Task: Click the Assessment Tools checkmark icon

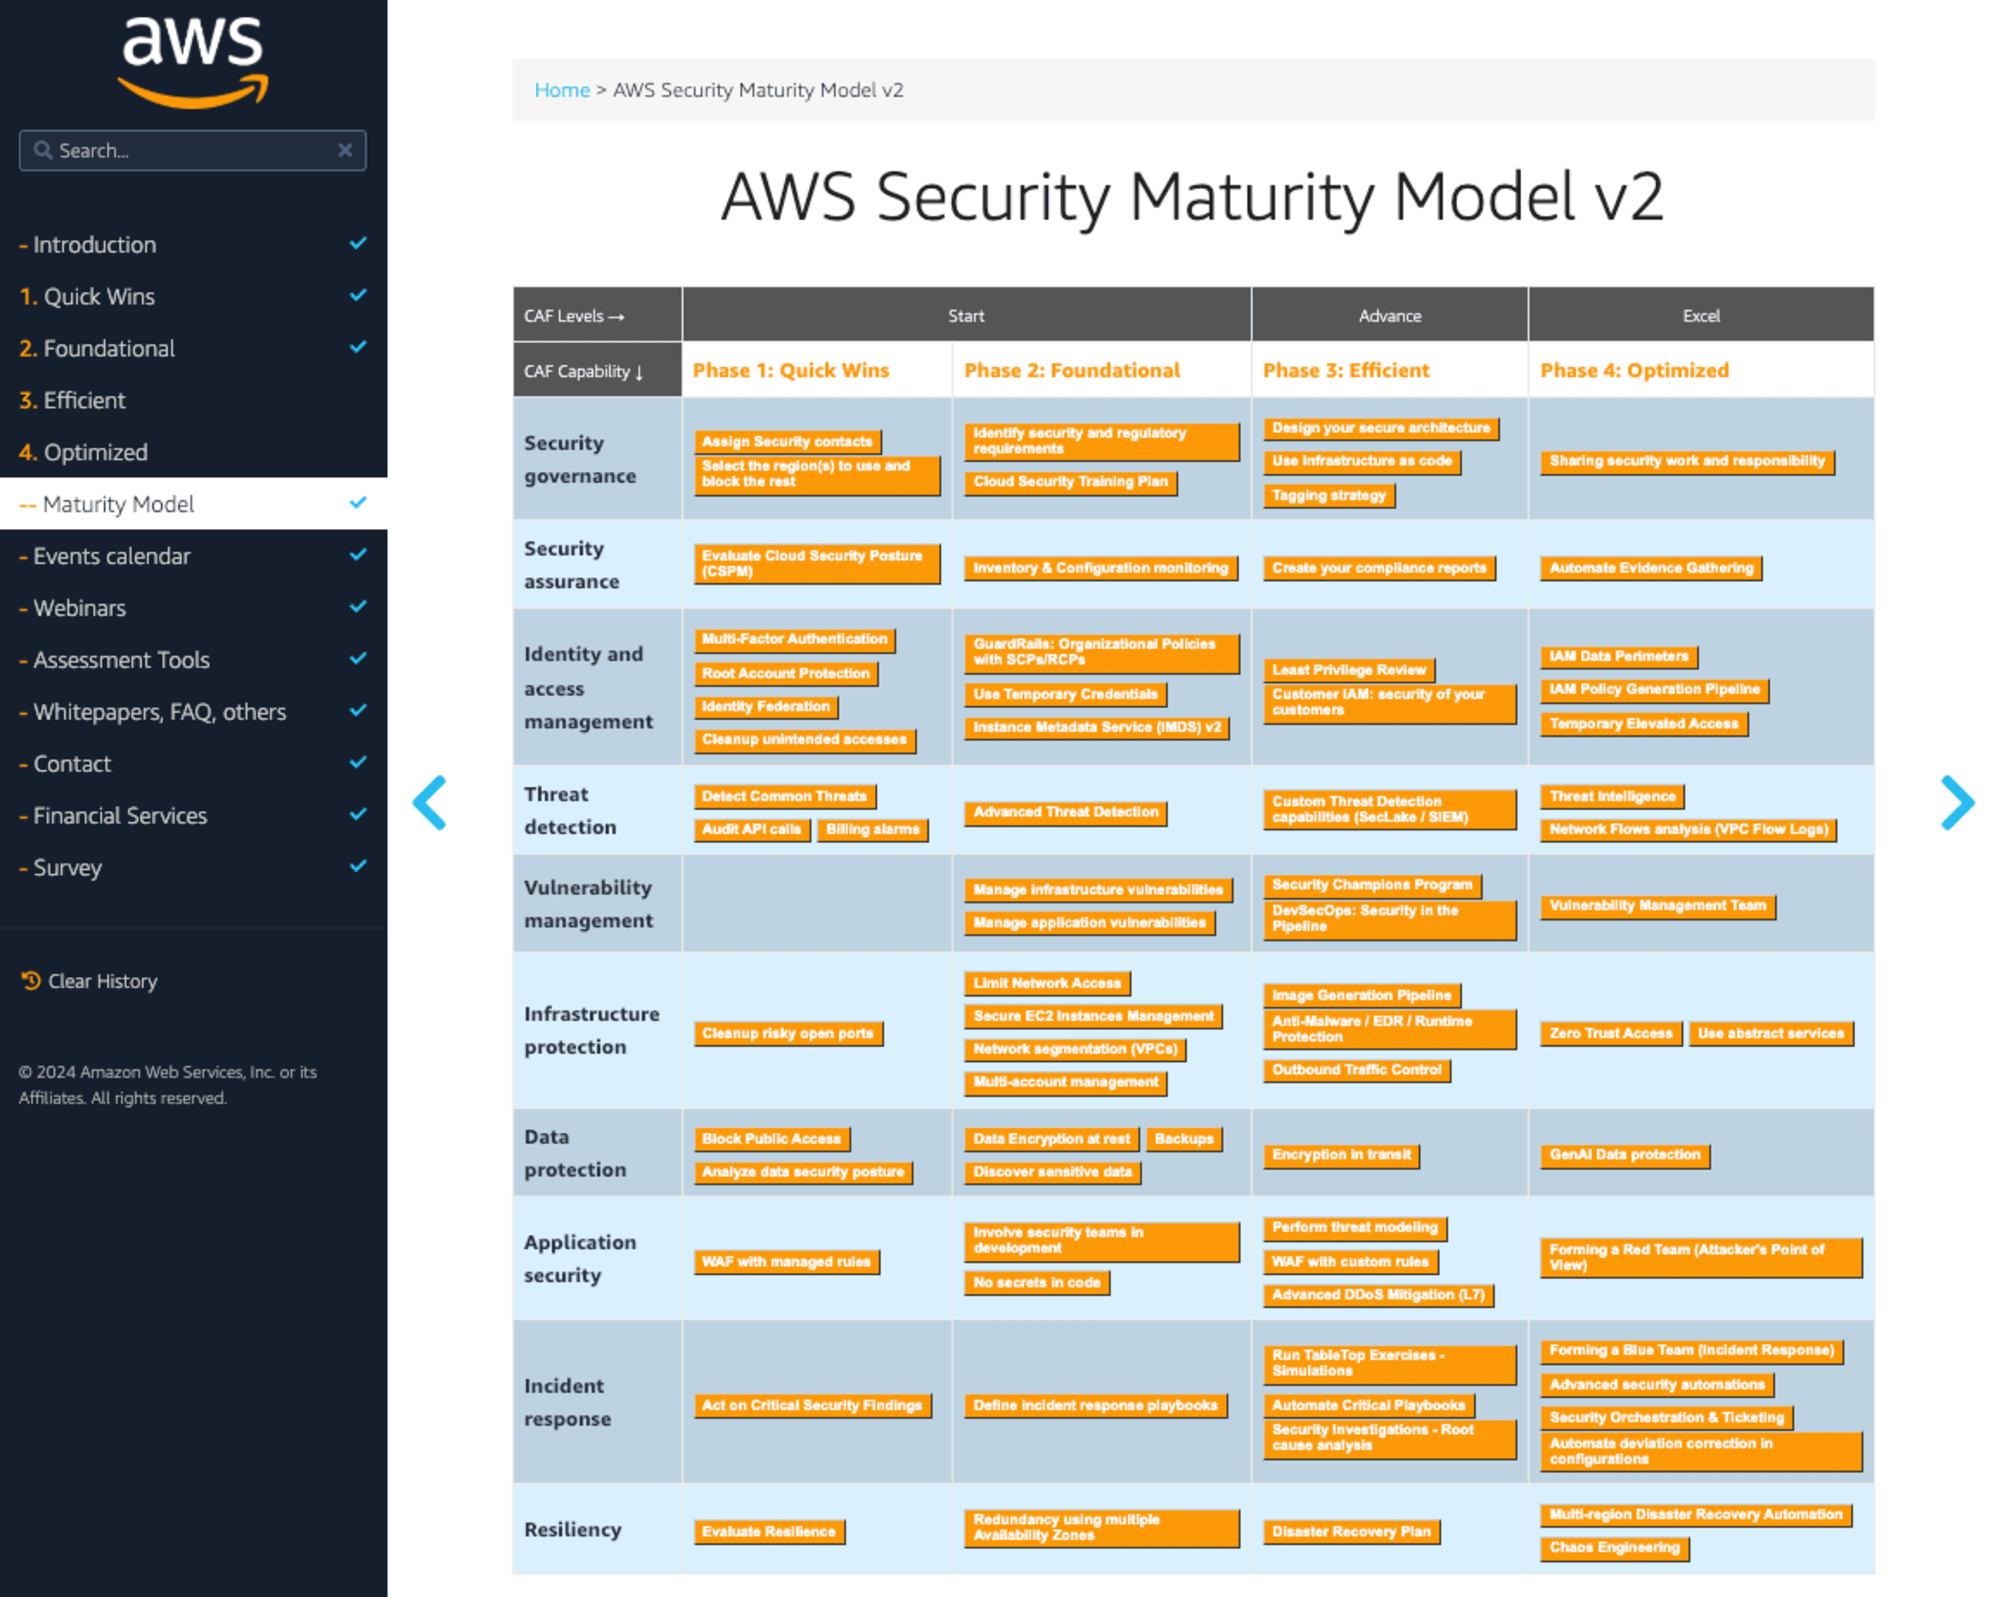Action: point(358,659)
